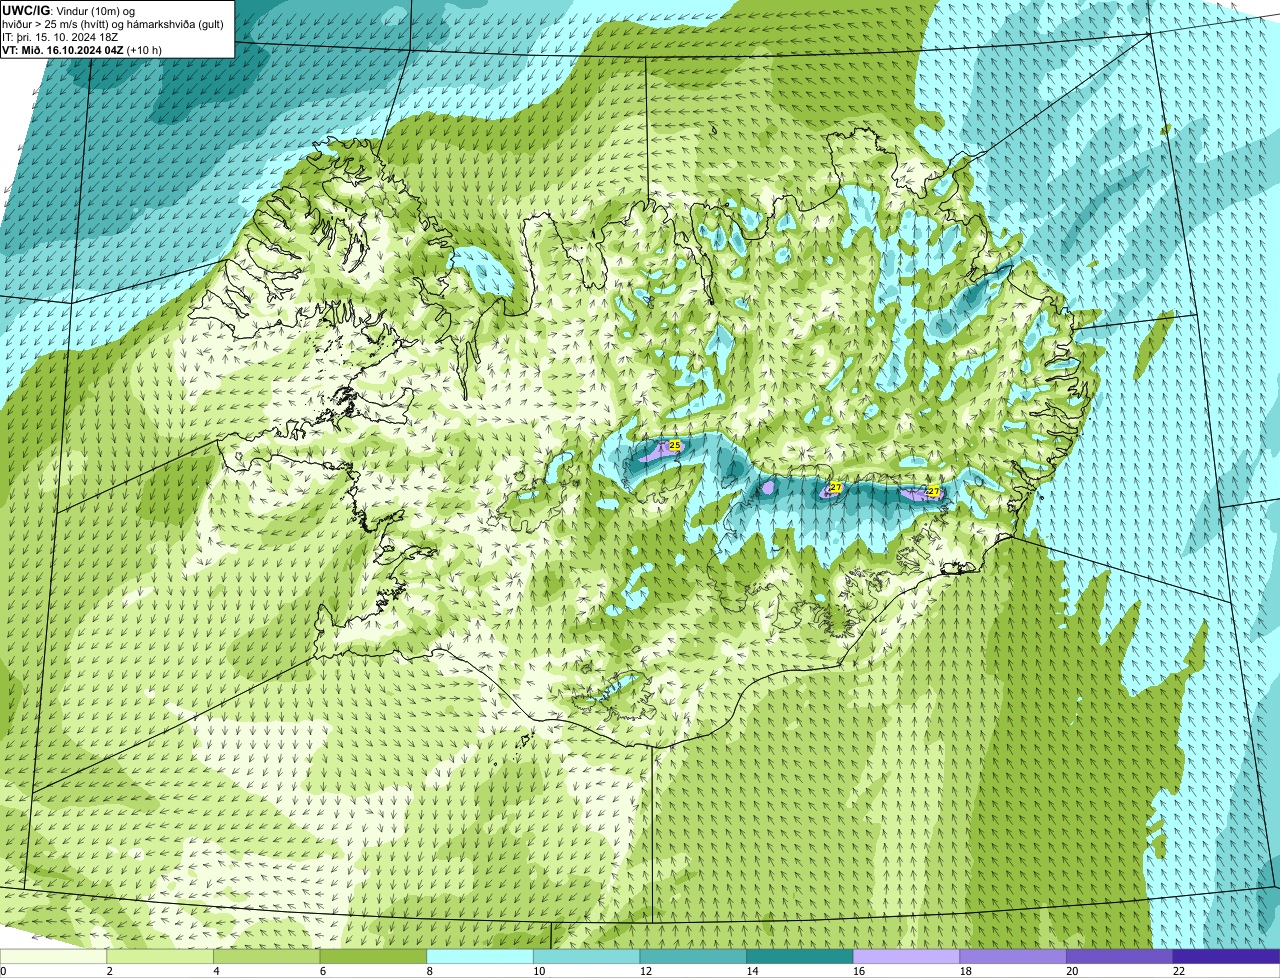Click the "IT: þri. 15. 10. 2024 18Z" line
Image resolution: width=1280 pixels, height=978 pixels.
(x=58, y=37)
